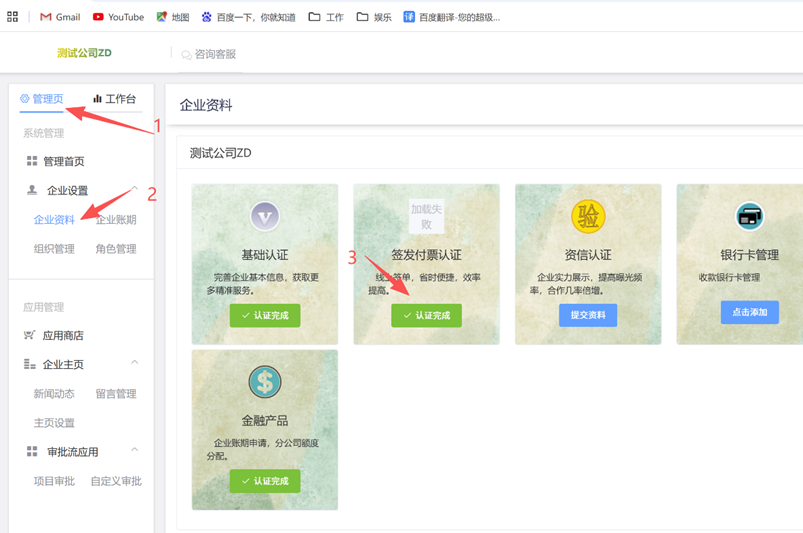
Task: Click 提交资料 button under 资信认证
Action: (x=588, y=315)
